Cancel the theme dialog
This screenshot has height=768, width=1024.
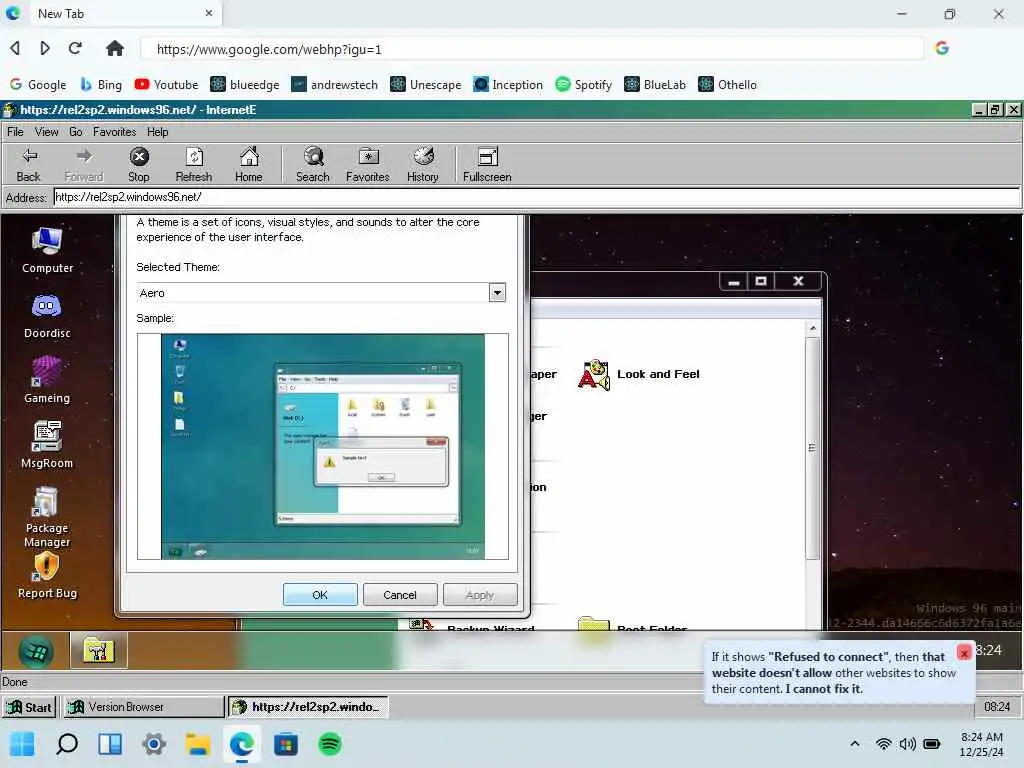tap(400, 595)
